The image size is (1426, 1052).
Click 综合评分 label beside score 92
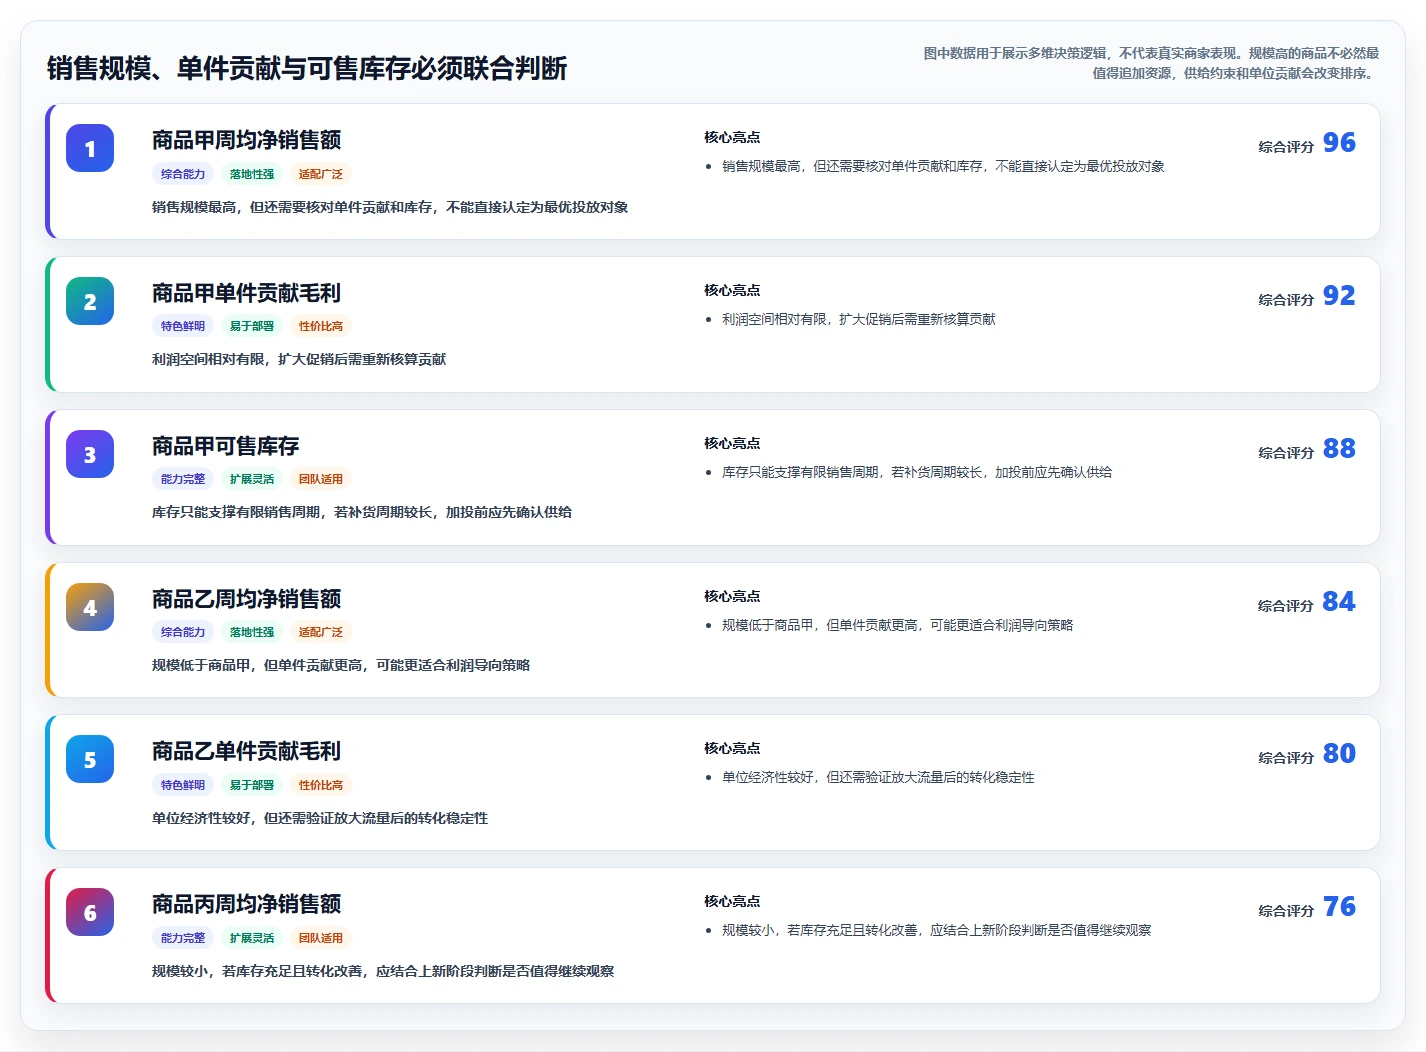click(1286, 299)
